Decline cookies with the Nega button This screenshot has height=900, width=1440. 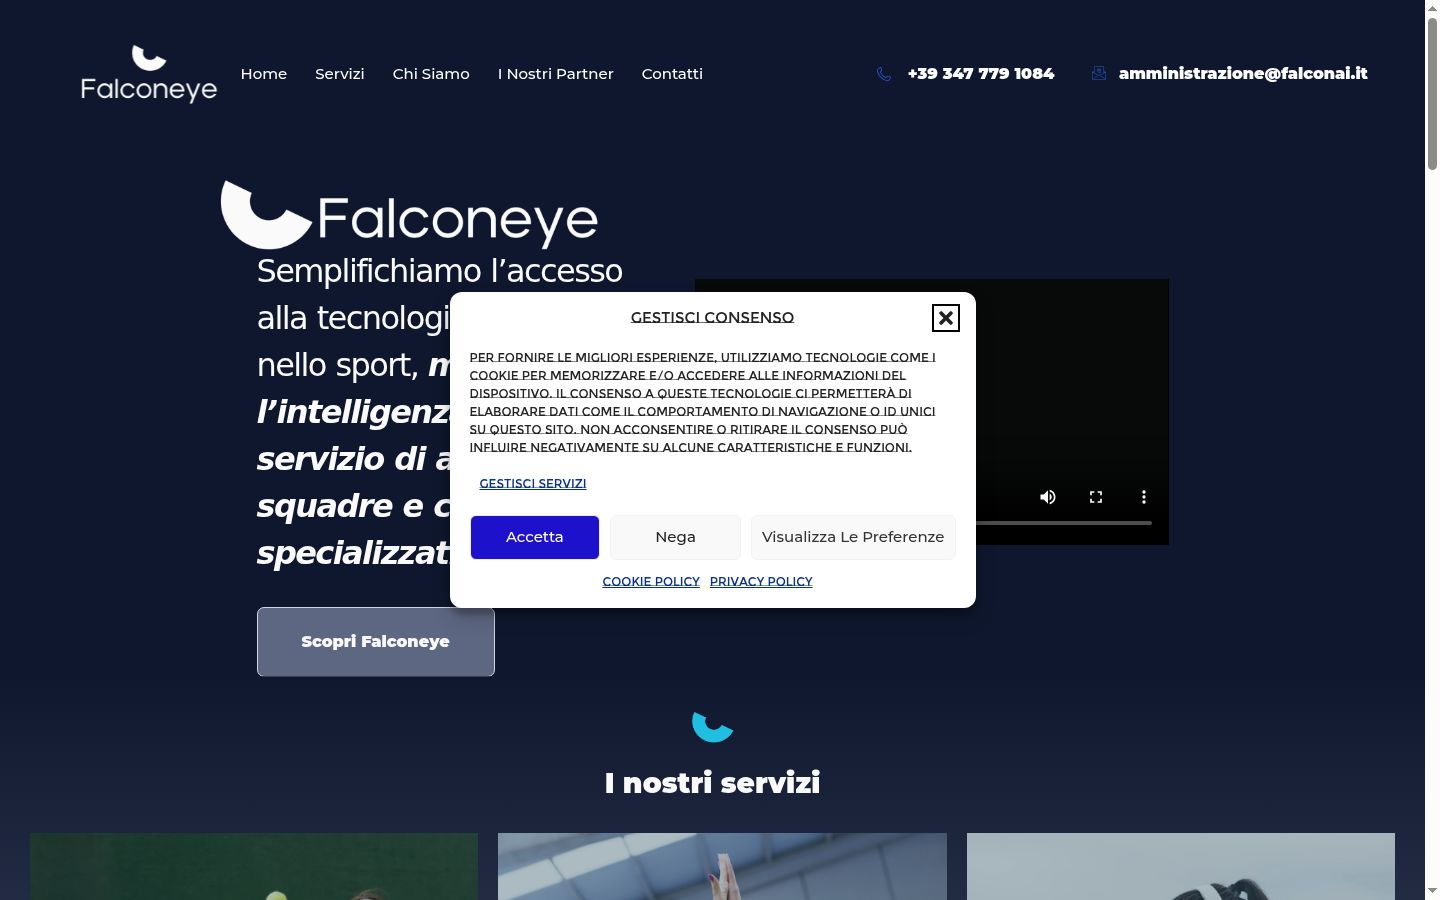676,537
